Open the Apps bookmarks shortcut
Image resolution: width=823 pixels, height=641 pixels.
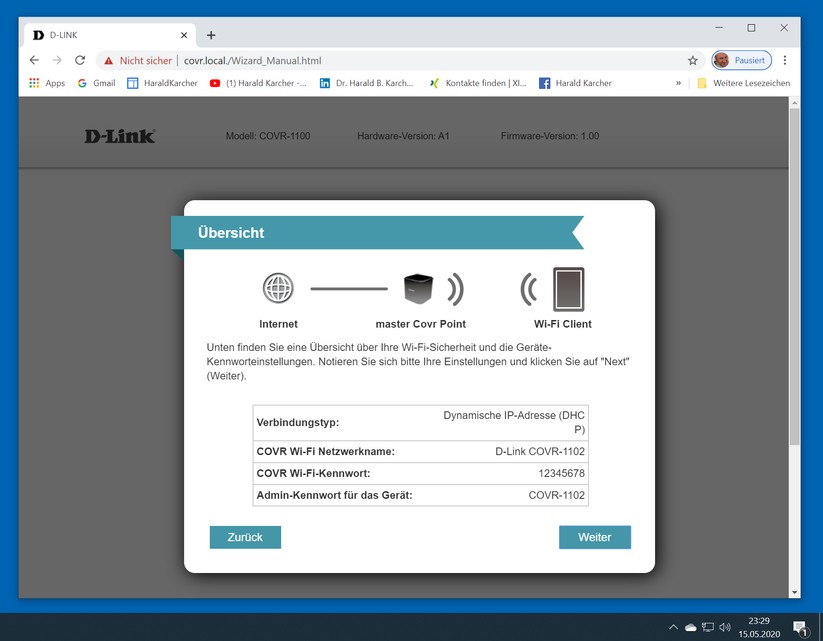46,83
